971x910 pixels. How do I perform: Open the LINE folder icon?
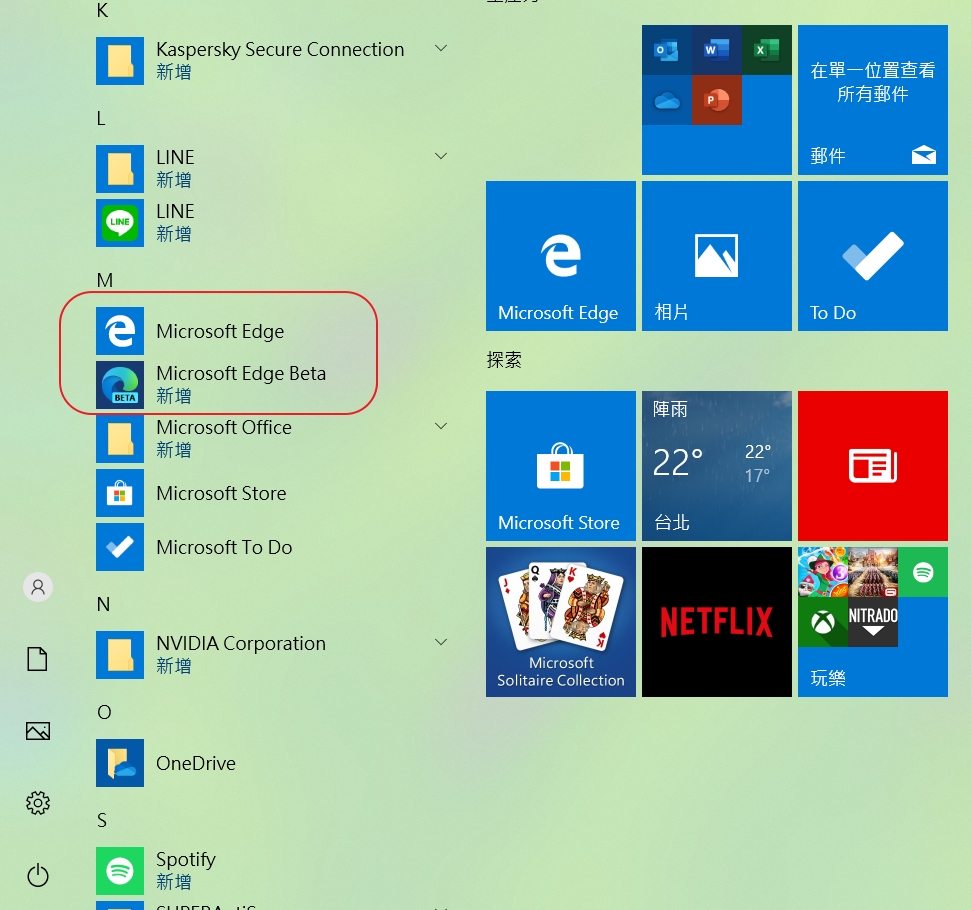(120, 168)
